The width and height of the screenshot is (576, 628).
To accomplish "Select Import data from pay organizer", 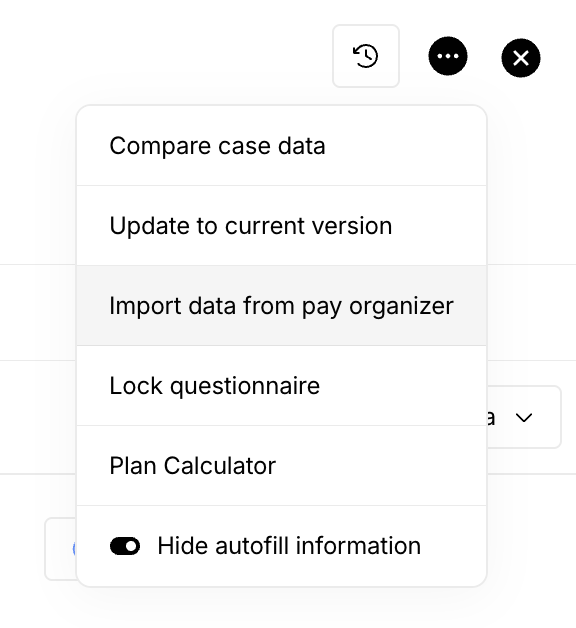I will click(282, 306).
